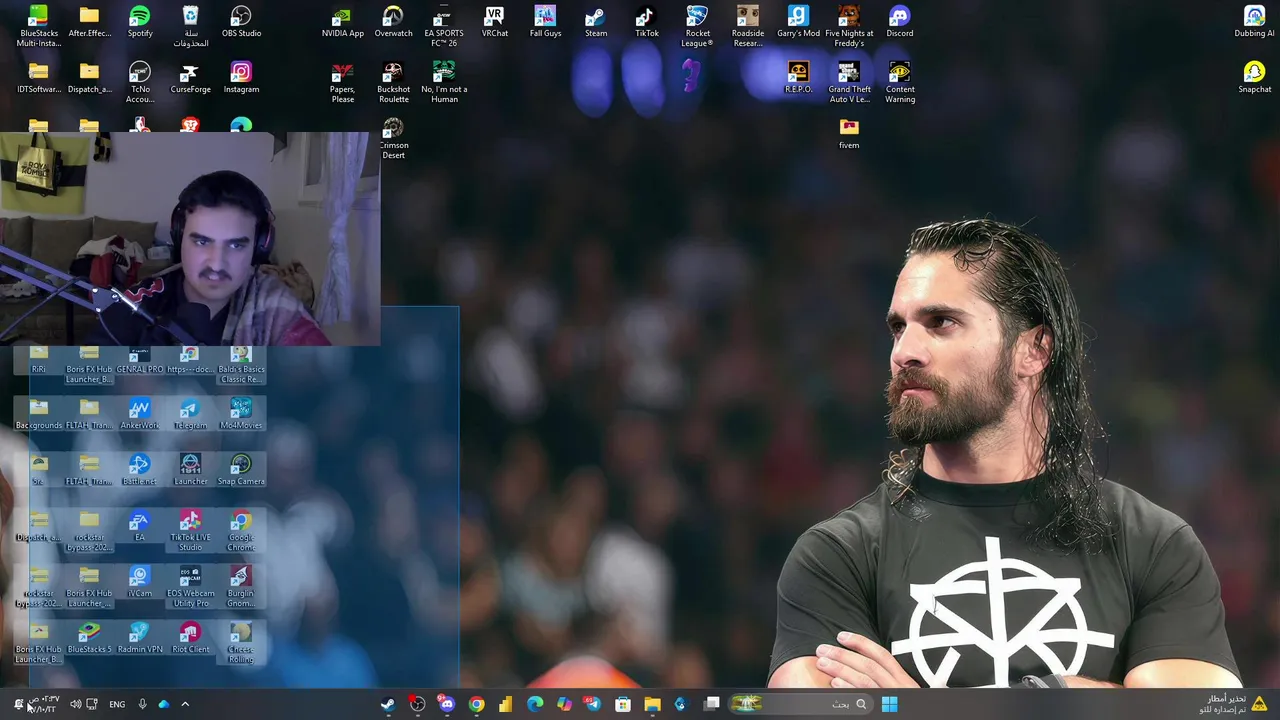Open the Snapchat desktop shortcut
Viewport: 1280px width, 720px height.
[x=1254, y=78]
